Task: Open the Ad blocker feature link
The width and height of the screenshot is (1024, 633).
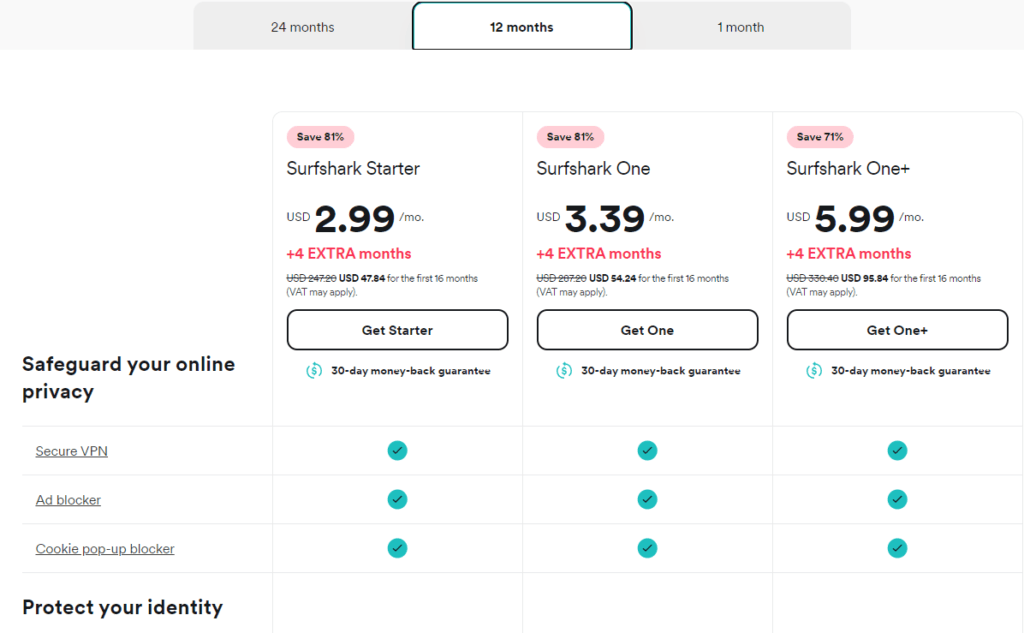Action: (x=68, y=500)
